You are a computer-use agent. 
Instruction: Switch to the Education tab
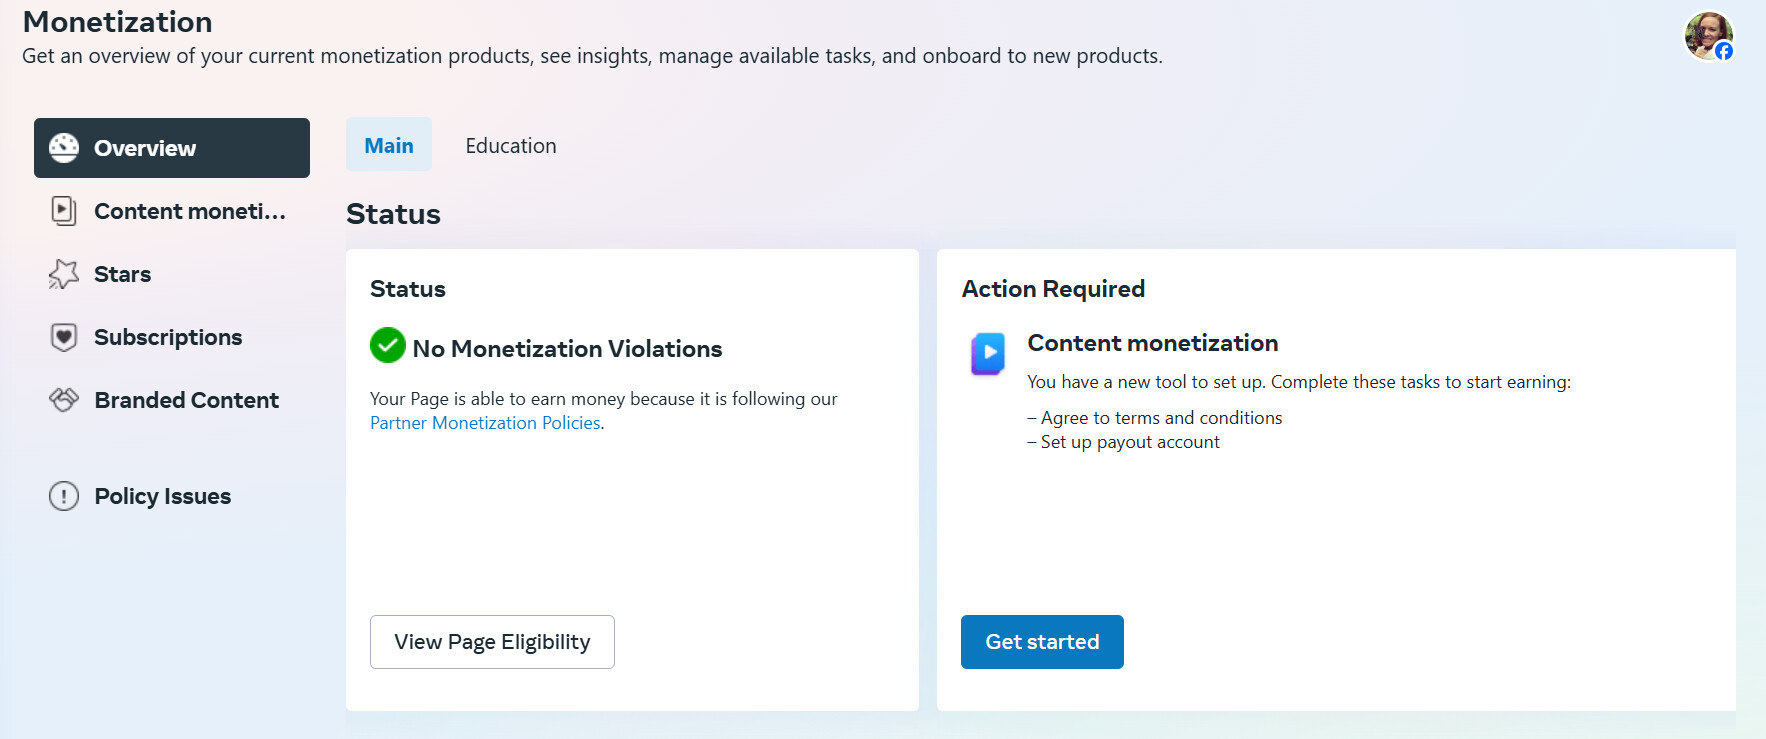tap(511, 146)
